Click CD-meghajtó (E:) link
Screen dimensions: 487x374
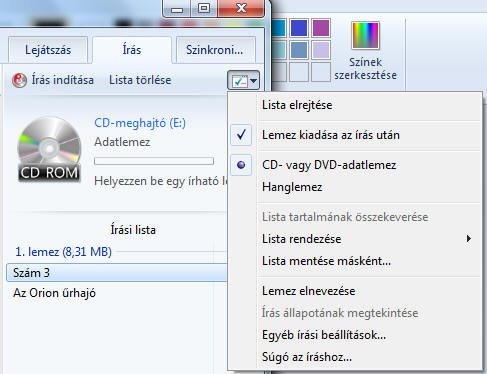pyautogui.click(x=140, y=123)
